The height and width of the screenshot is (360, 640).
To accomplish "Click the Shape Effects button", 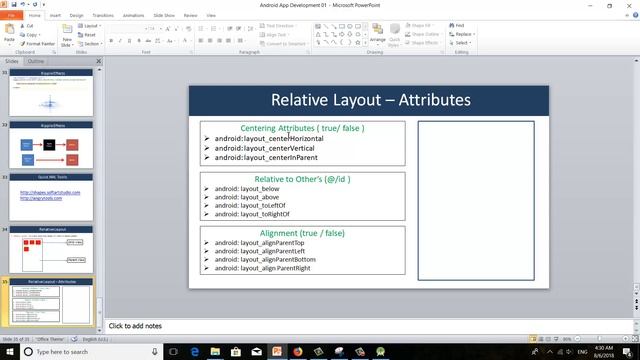I will click(x=422, y=43).
